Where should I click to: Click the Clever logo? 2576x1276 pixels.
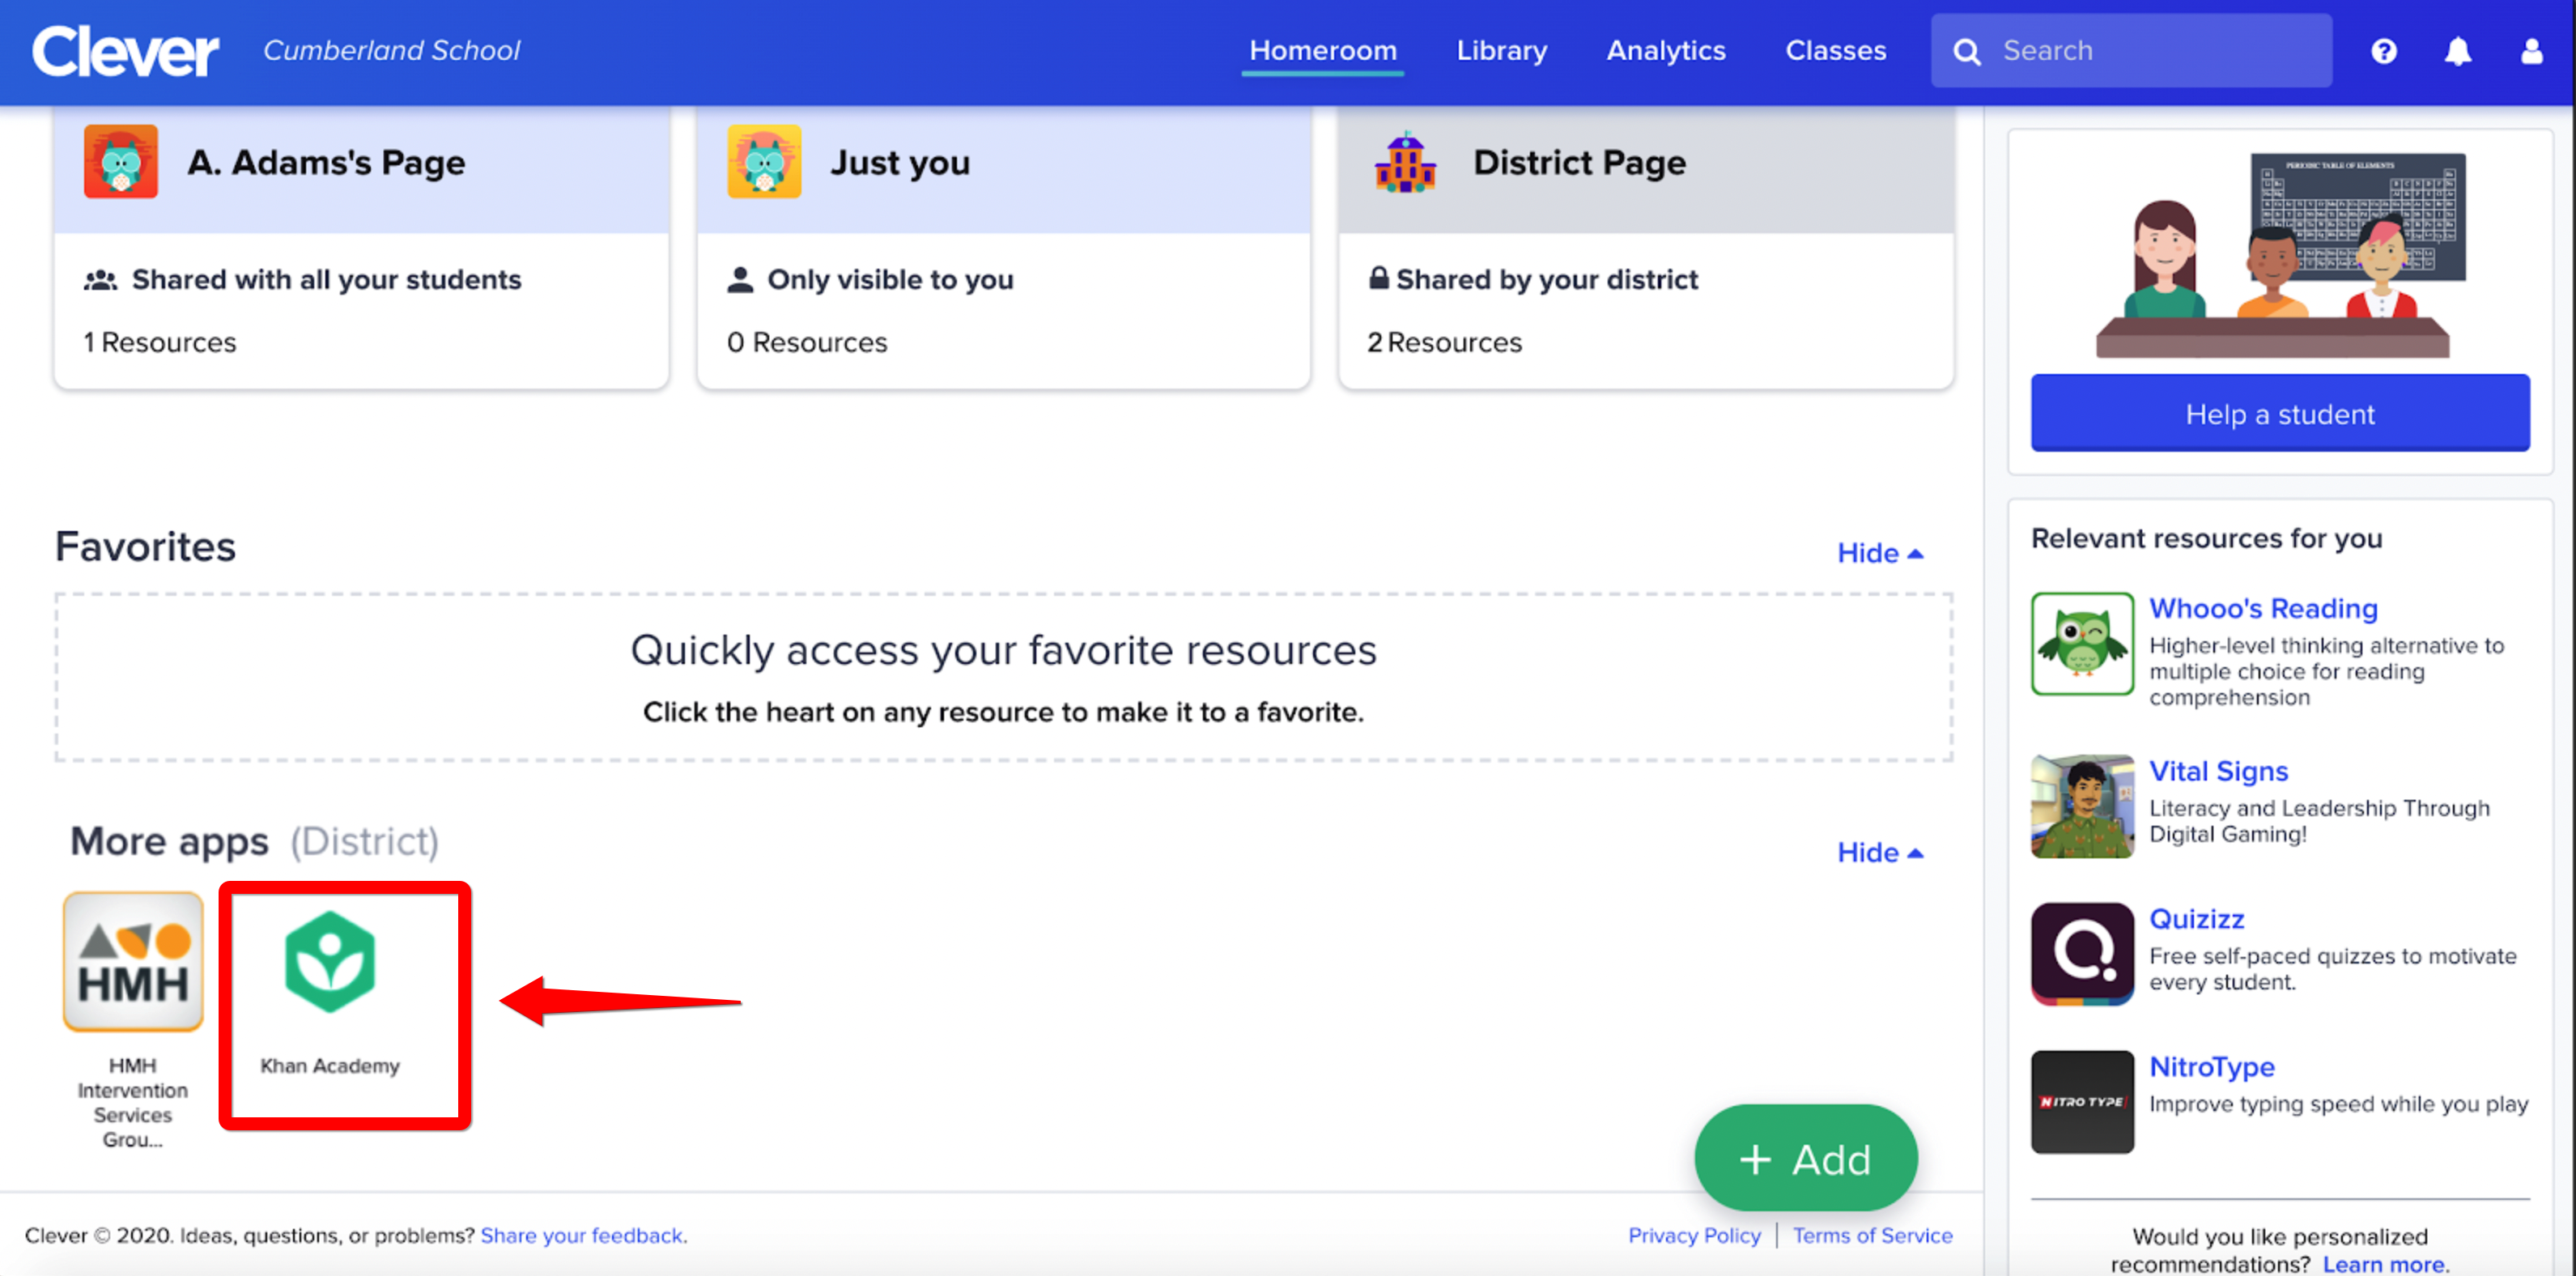pos(125,52)
